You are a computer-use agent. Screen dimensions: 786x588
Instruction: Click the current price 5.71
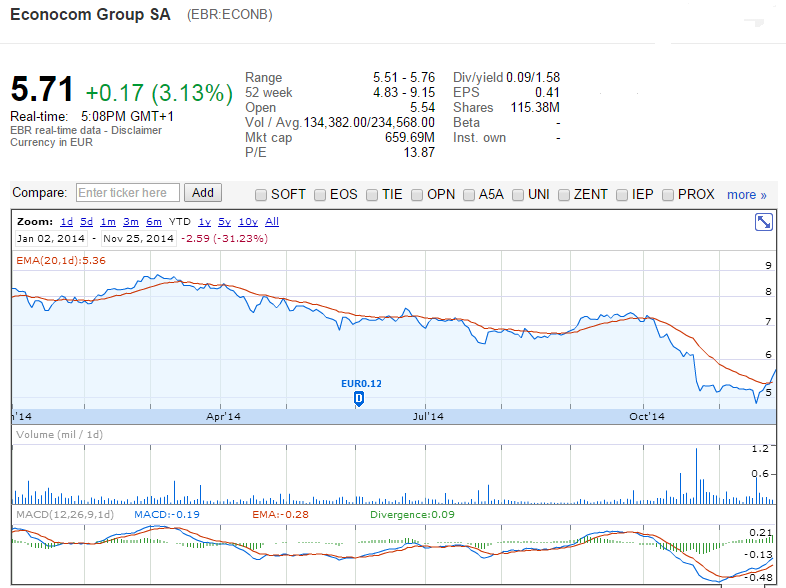tap(42, 89)
